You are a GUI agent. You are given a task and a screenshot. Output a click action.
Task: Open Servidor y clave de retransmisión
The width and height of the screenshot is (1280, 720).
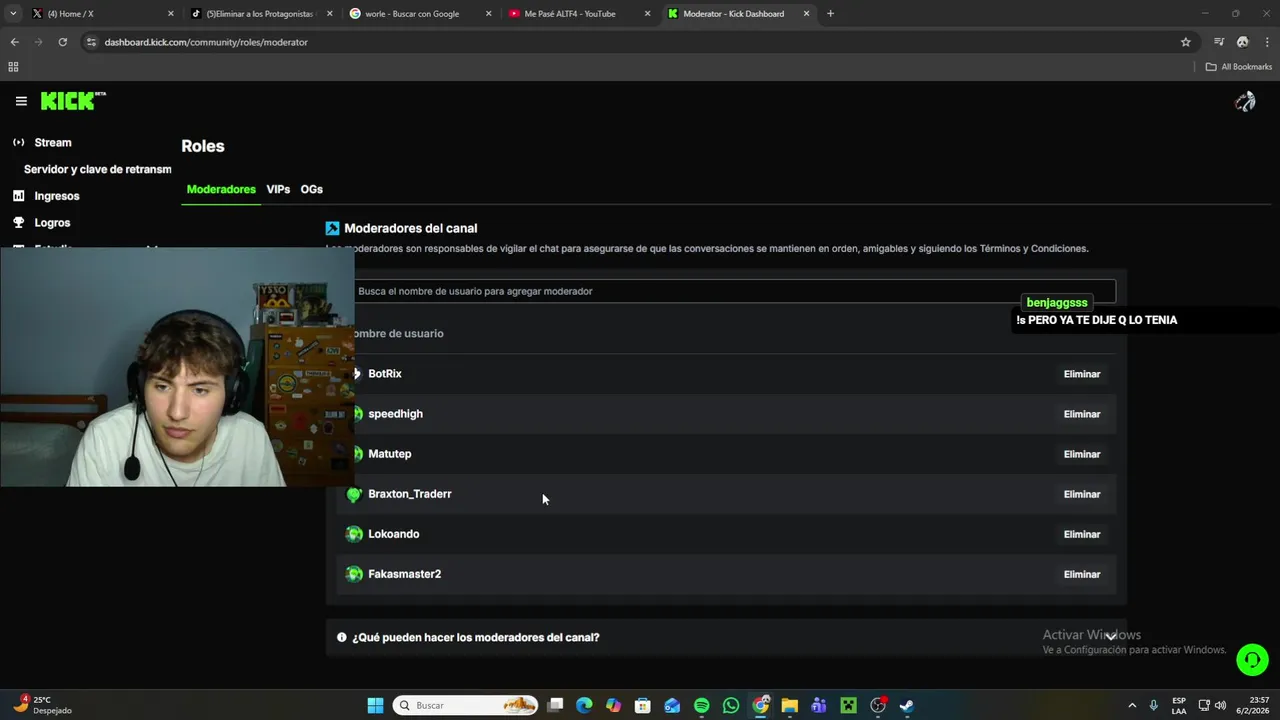[x=98, y=169]
